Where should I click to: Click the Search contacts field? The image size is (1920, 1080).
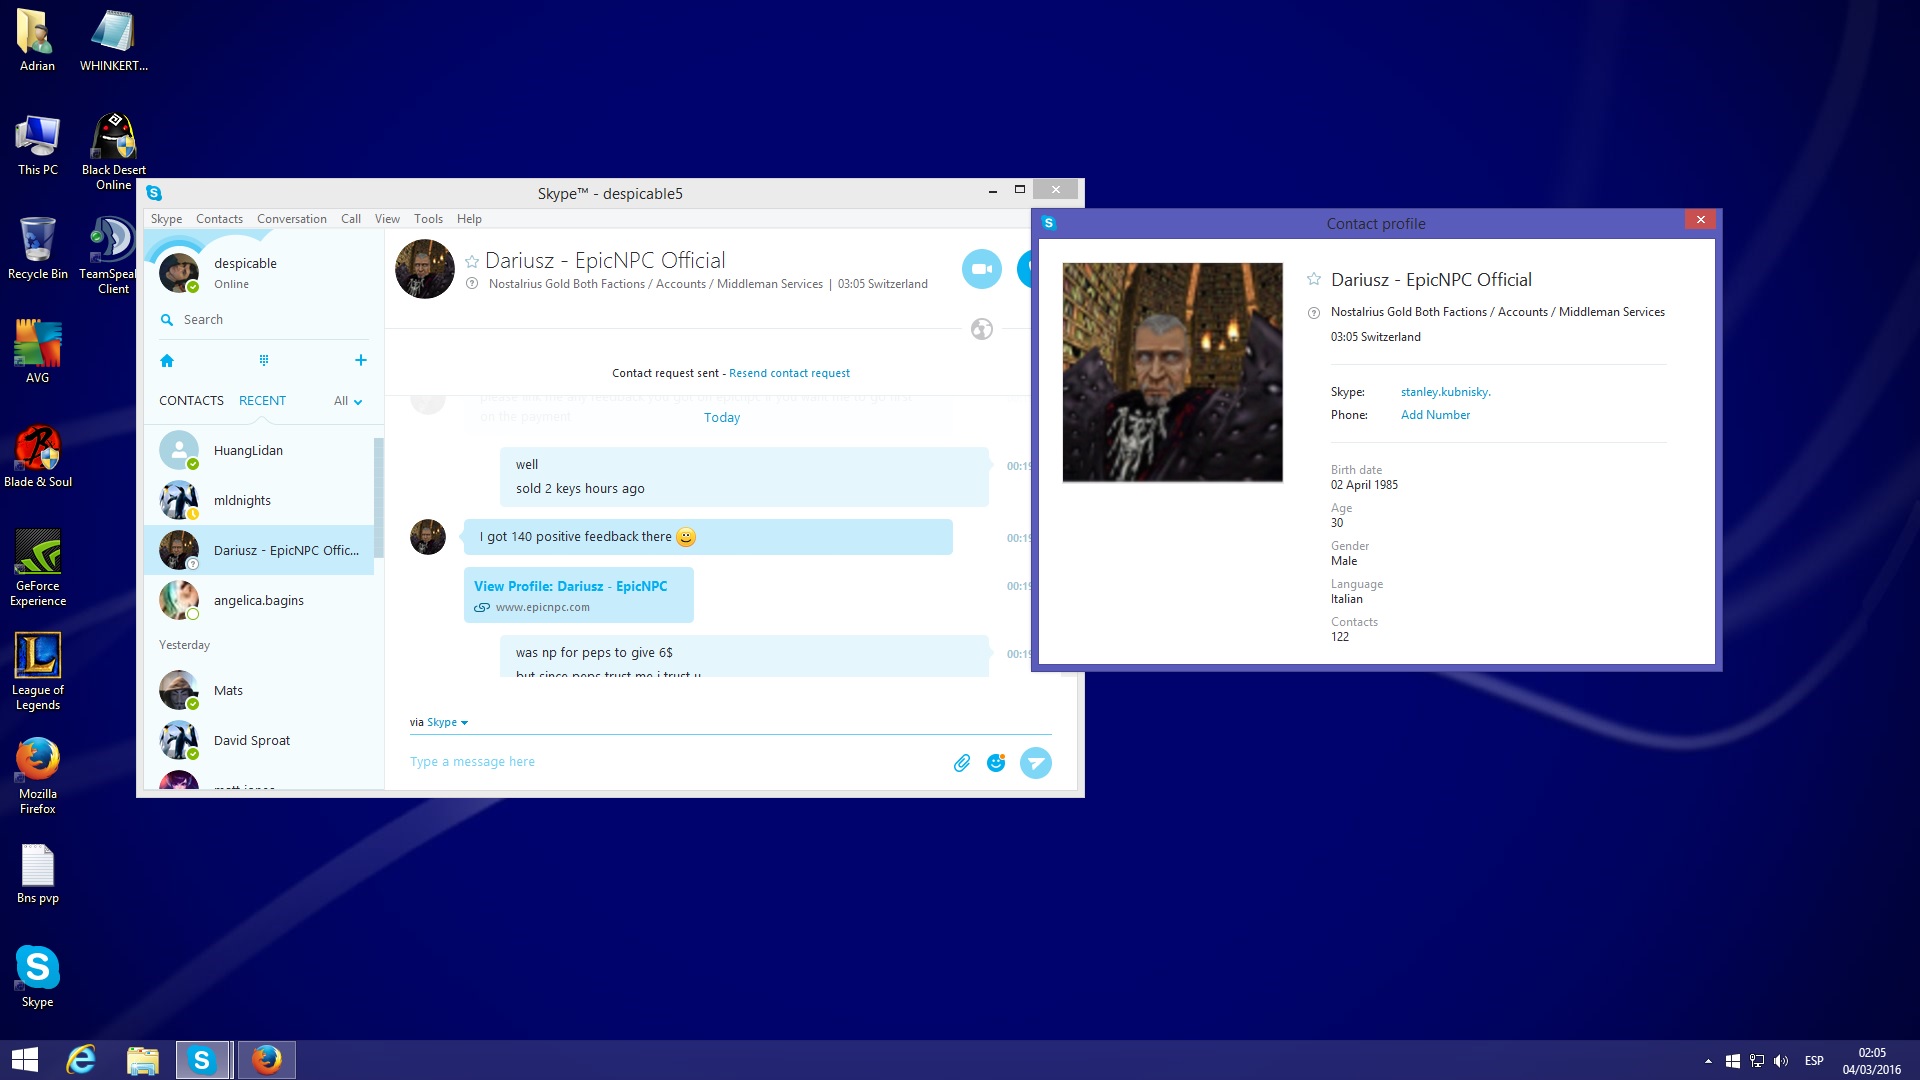pos(264,320)
